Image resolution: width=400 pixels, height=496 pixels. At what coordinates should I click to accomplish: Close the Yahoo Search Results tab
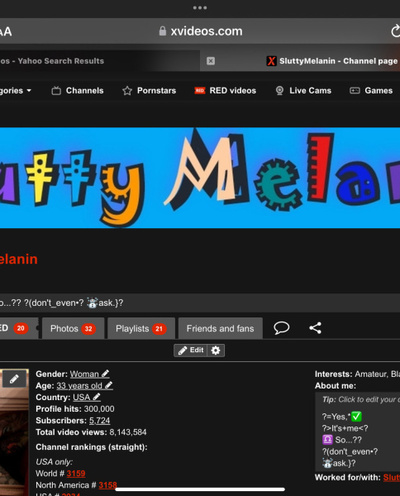211,61
